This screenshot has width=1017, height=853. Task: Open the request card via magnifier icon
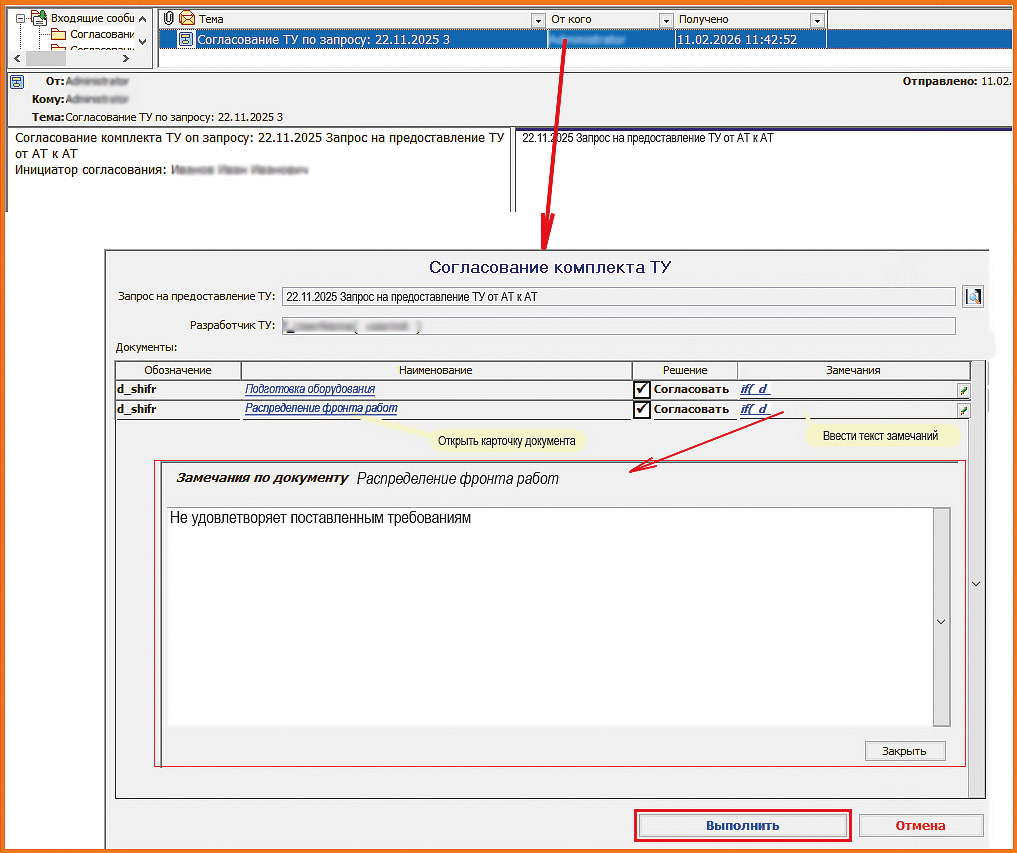tap(973, 296)
